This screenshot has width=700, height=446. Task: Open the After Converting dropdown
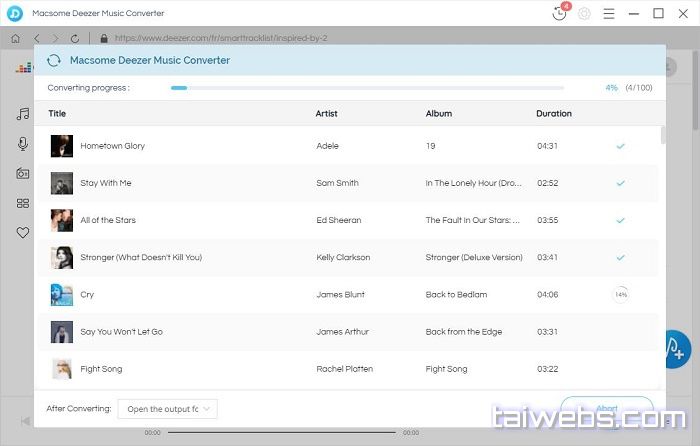pos(167,408)
